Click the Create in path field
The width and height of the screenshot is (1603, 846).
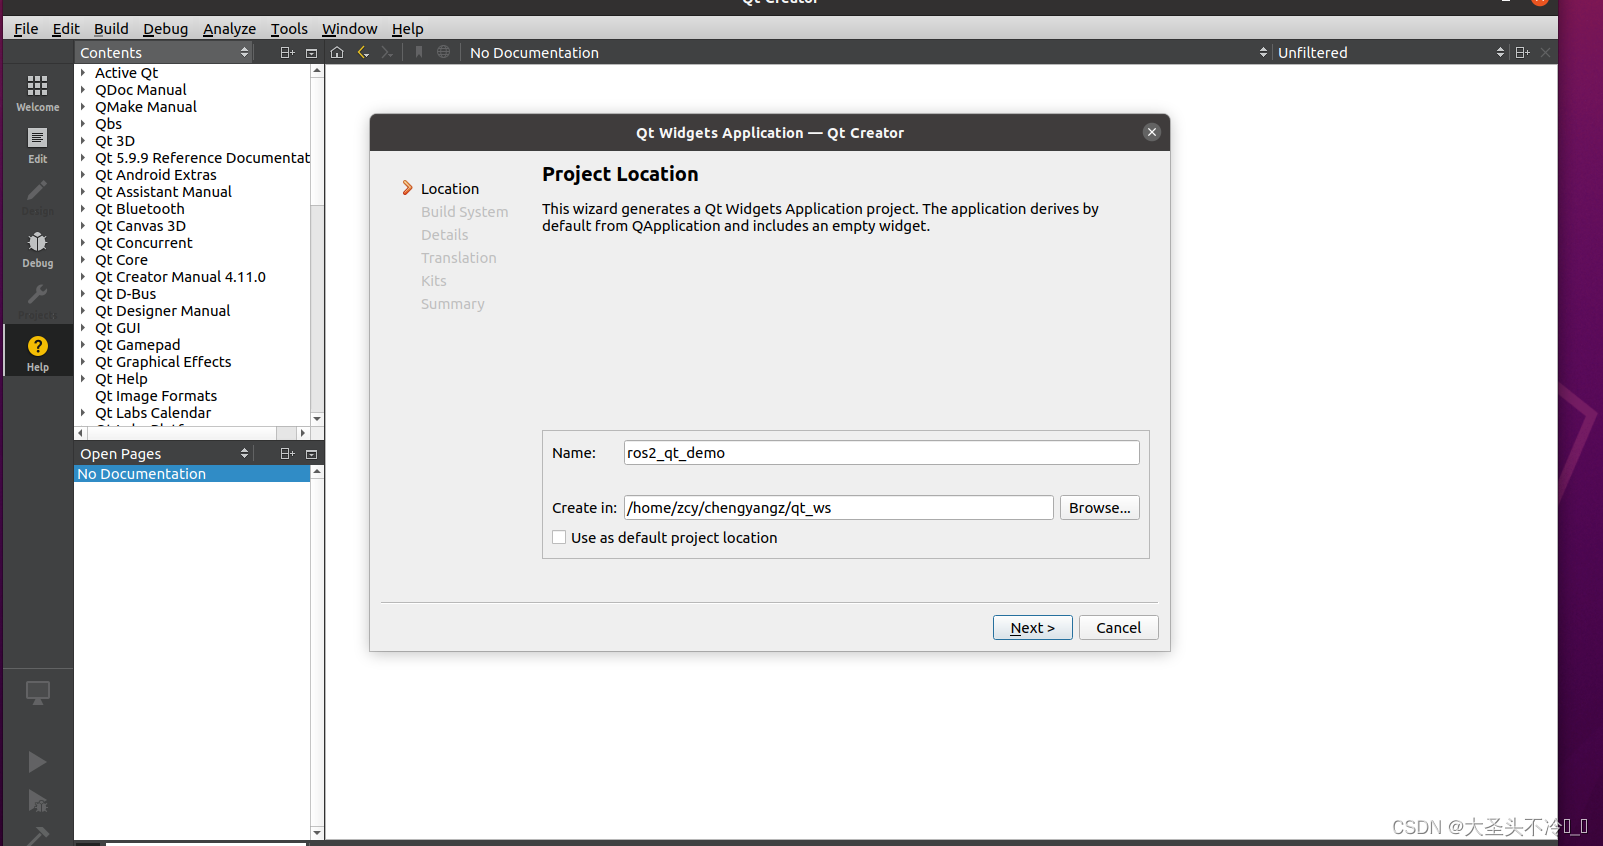(838, 507)
